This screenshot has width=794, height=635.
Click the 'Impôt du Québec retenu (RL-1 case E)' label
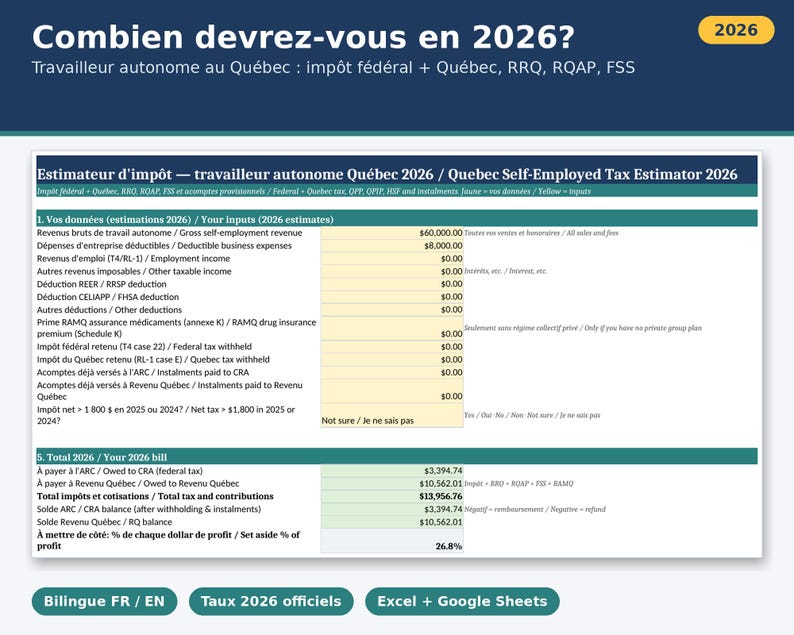click(x=153, y=360)
